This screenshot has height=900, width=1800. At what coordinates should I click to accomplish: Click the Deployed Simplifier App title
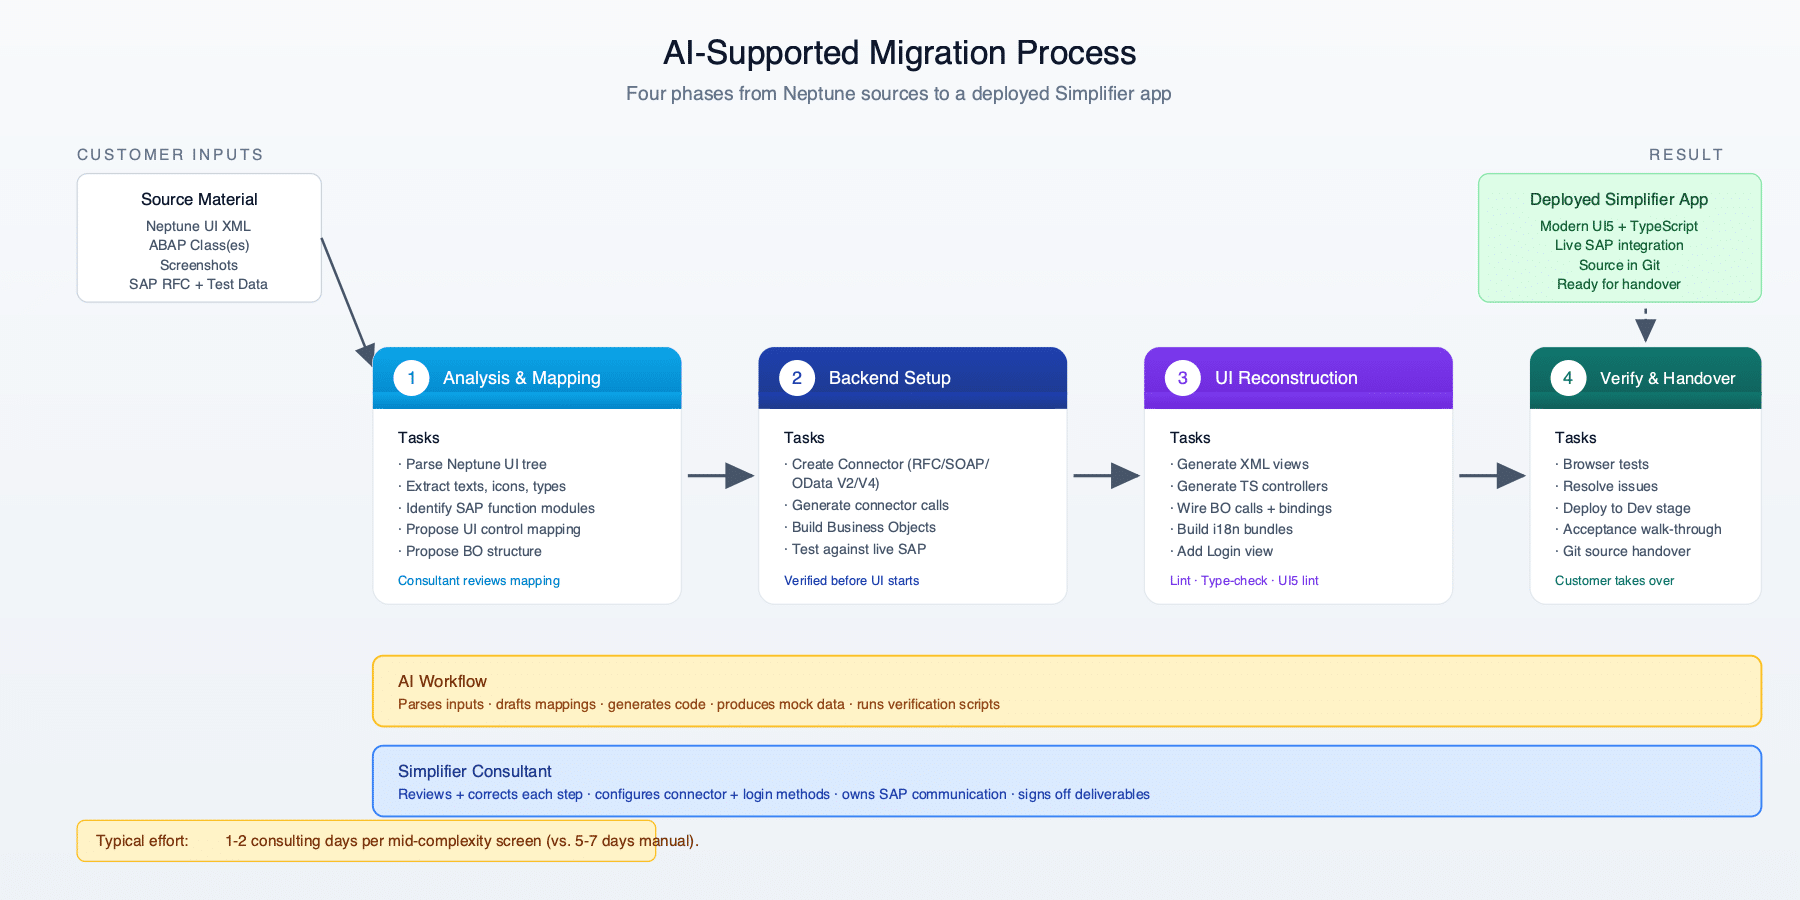coord(1619,199)
